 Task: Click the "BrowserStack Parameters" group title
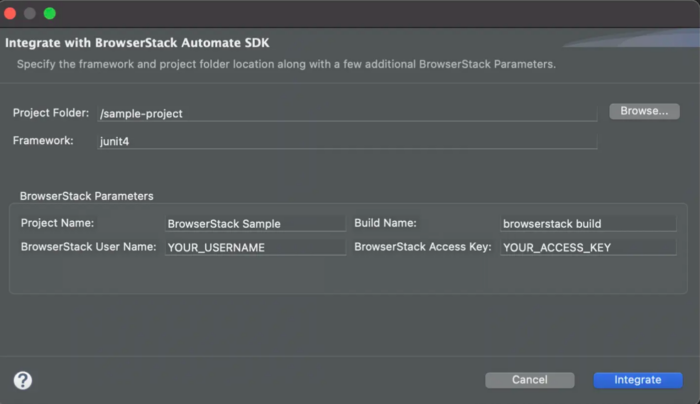(87, 196)
